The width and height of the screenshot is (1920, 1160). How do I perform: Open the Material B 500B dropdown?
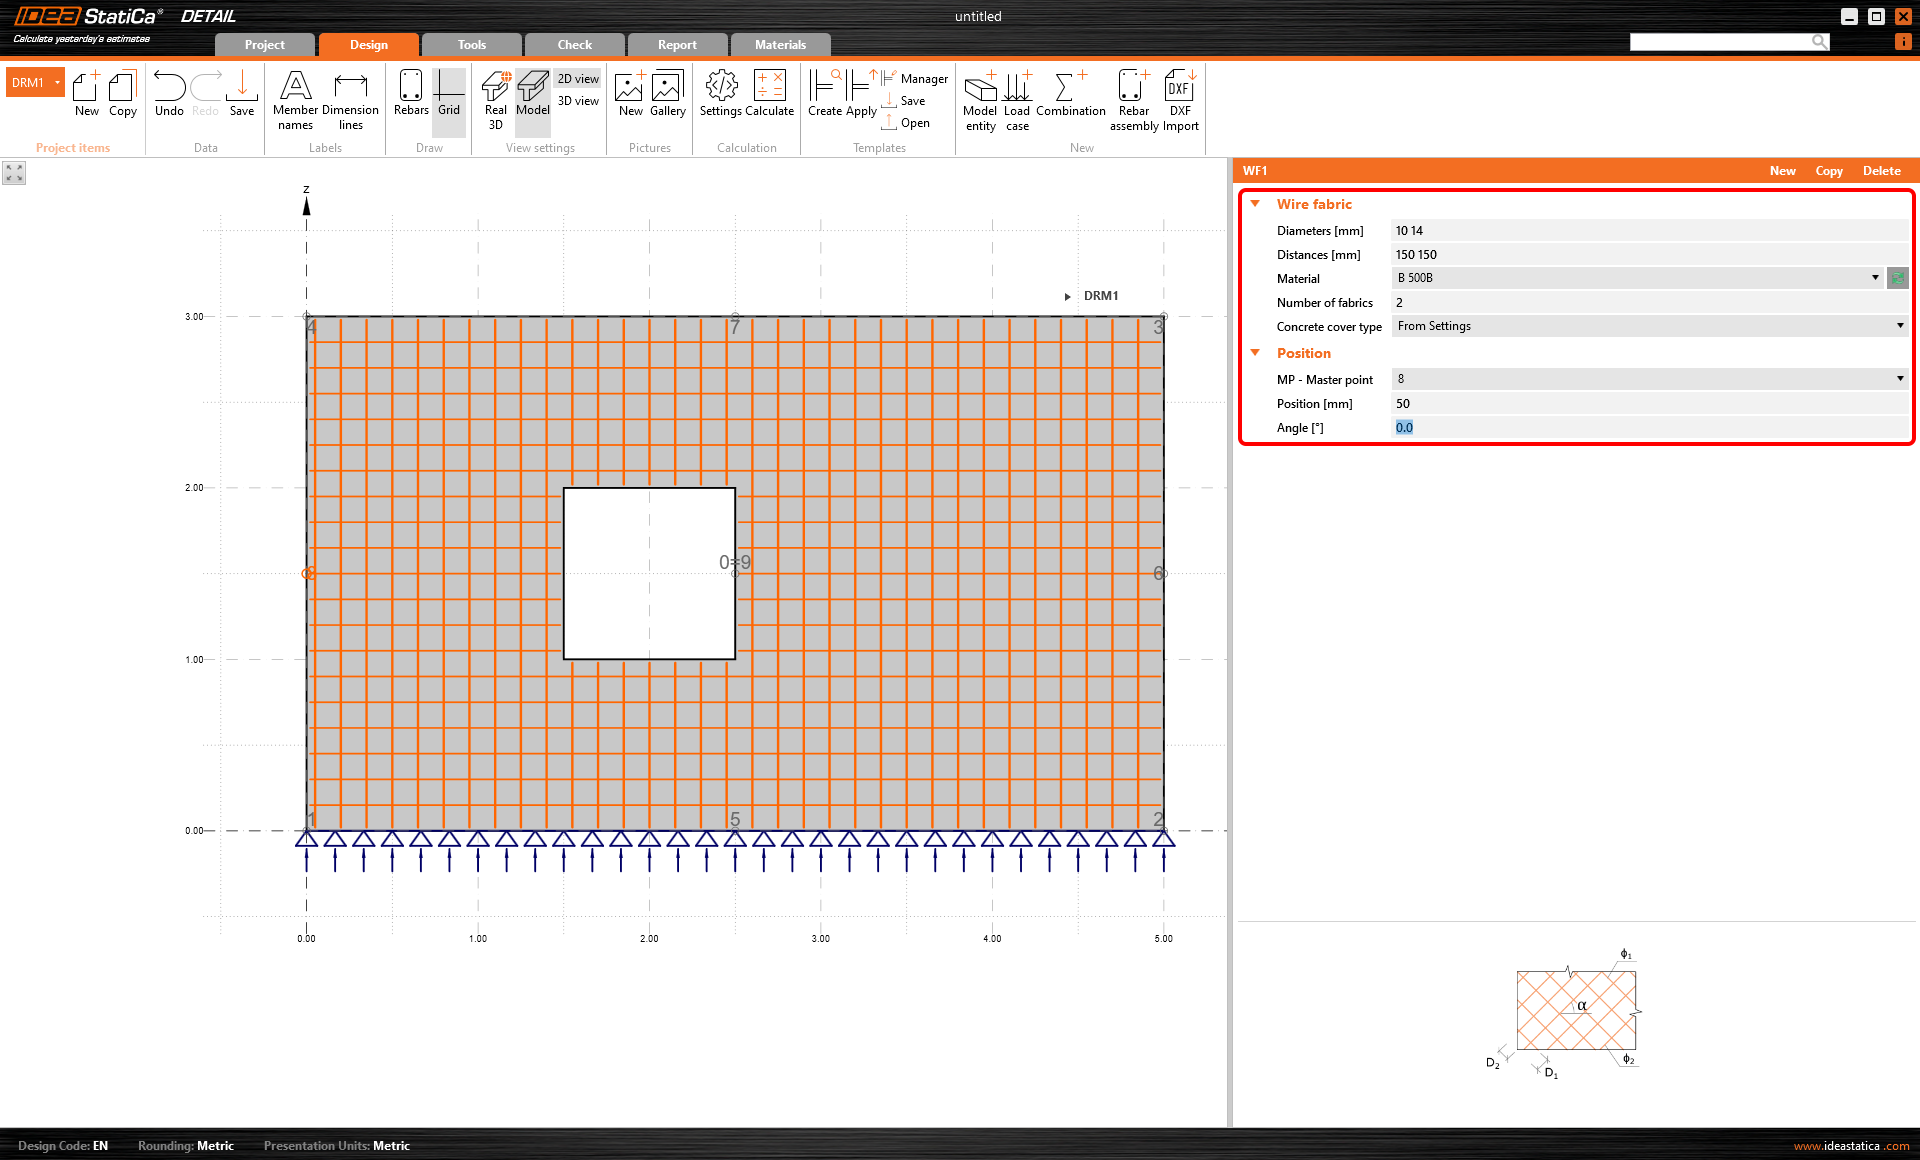click(1875, 278)
